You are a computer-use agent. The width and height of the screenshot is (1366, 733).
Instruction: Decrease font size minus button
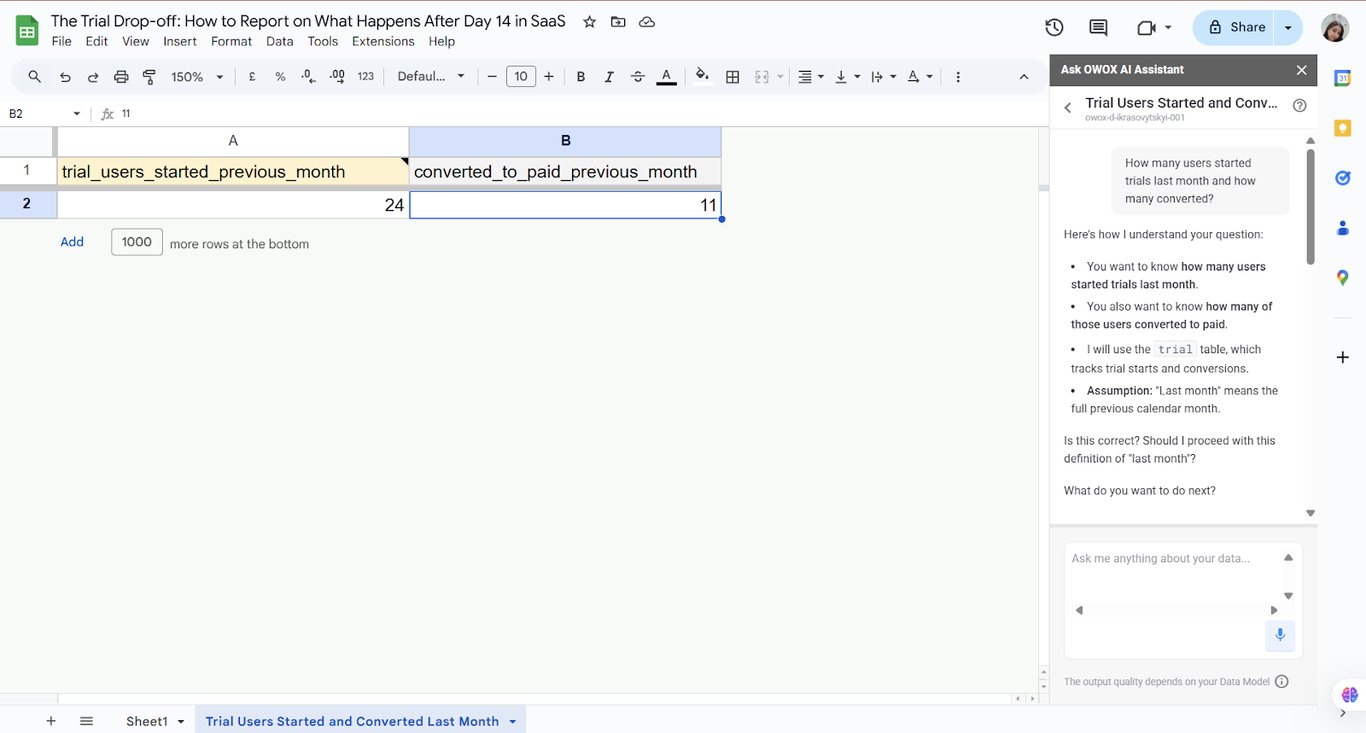pyautogui.click(x=492, y=76)
